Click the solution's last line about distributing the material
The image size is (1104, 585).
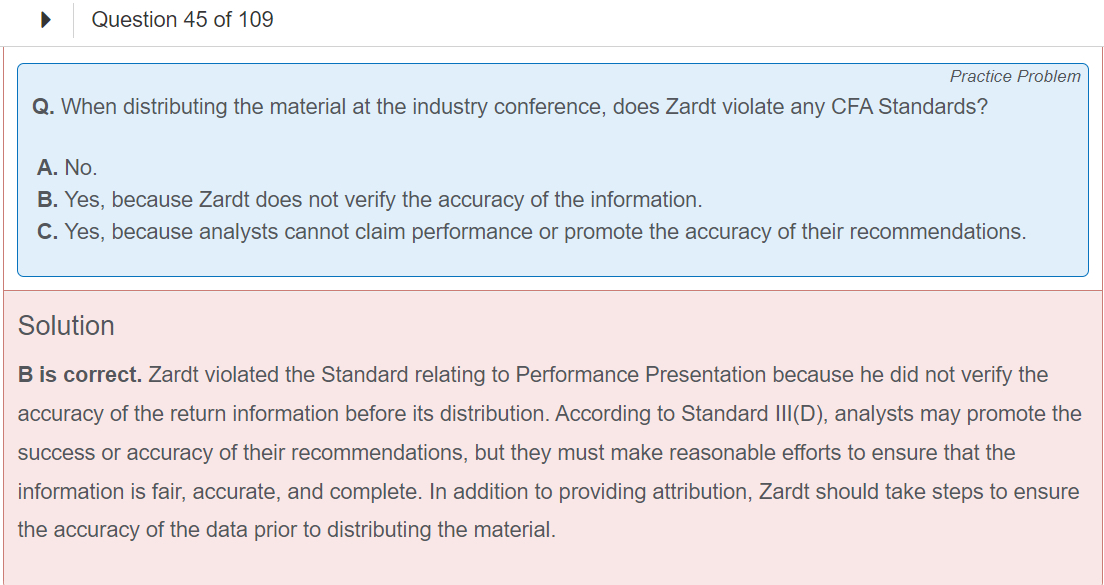(286, 530)
